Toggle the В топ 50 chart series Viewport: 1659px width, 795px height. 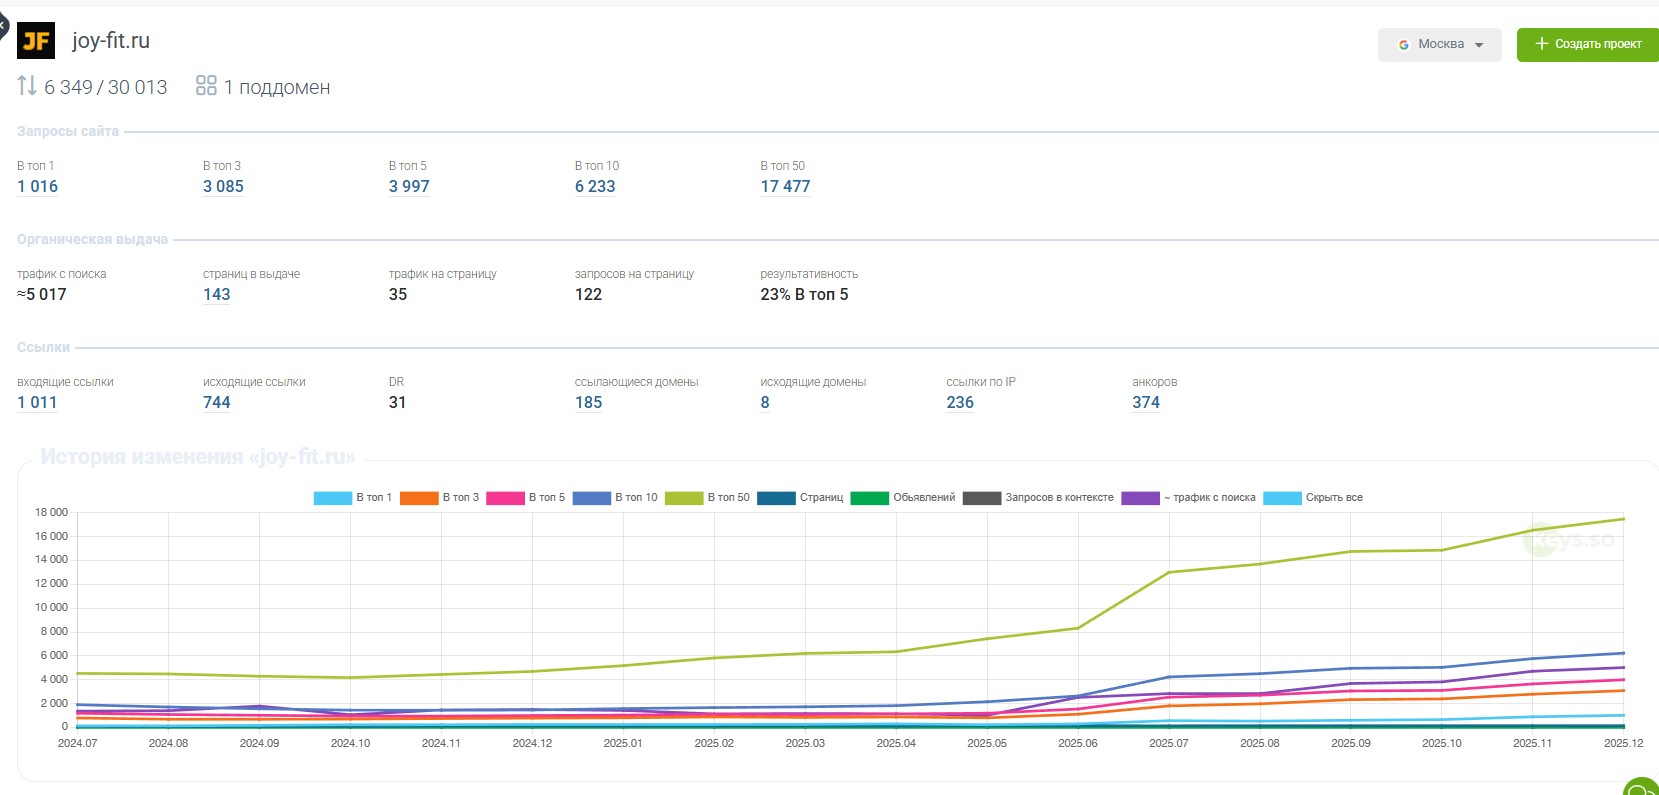(706, 498)
